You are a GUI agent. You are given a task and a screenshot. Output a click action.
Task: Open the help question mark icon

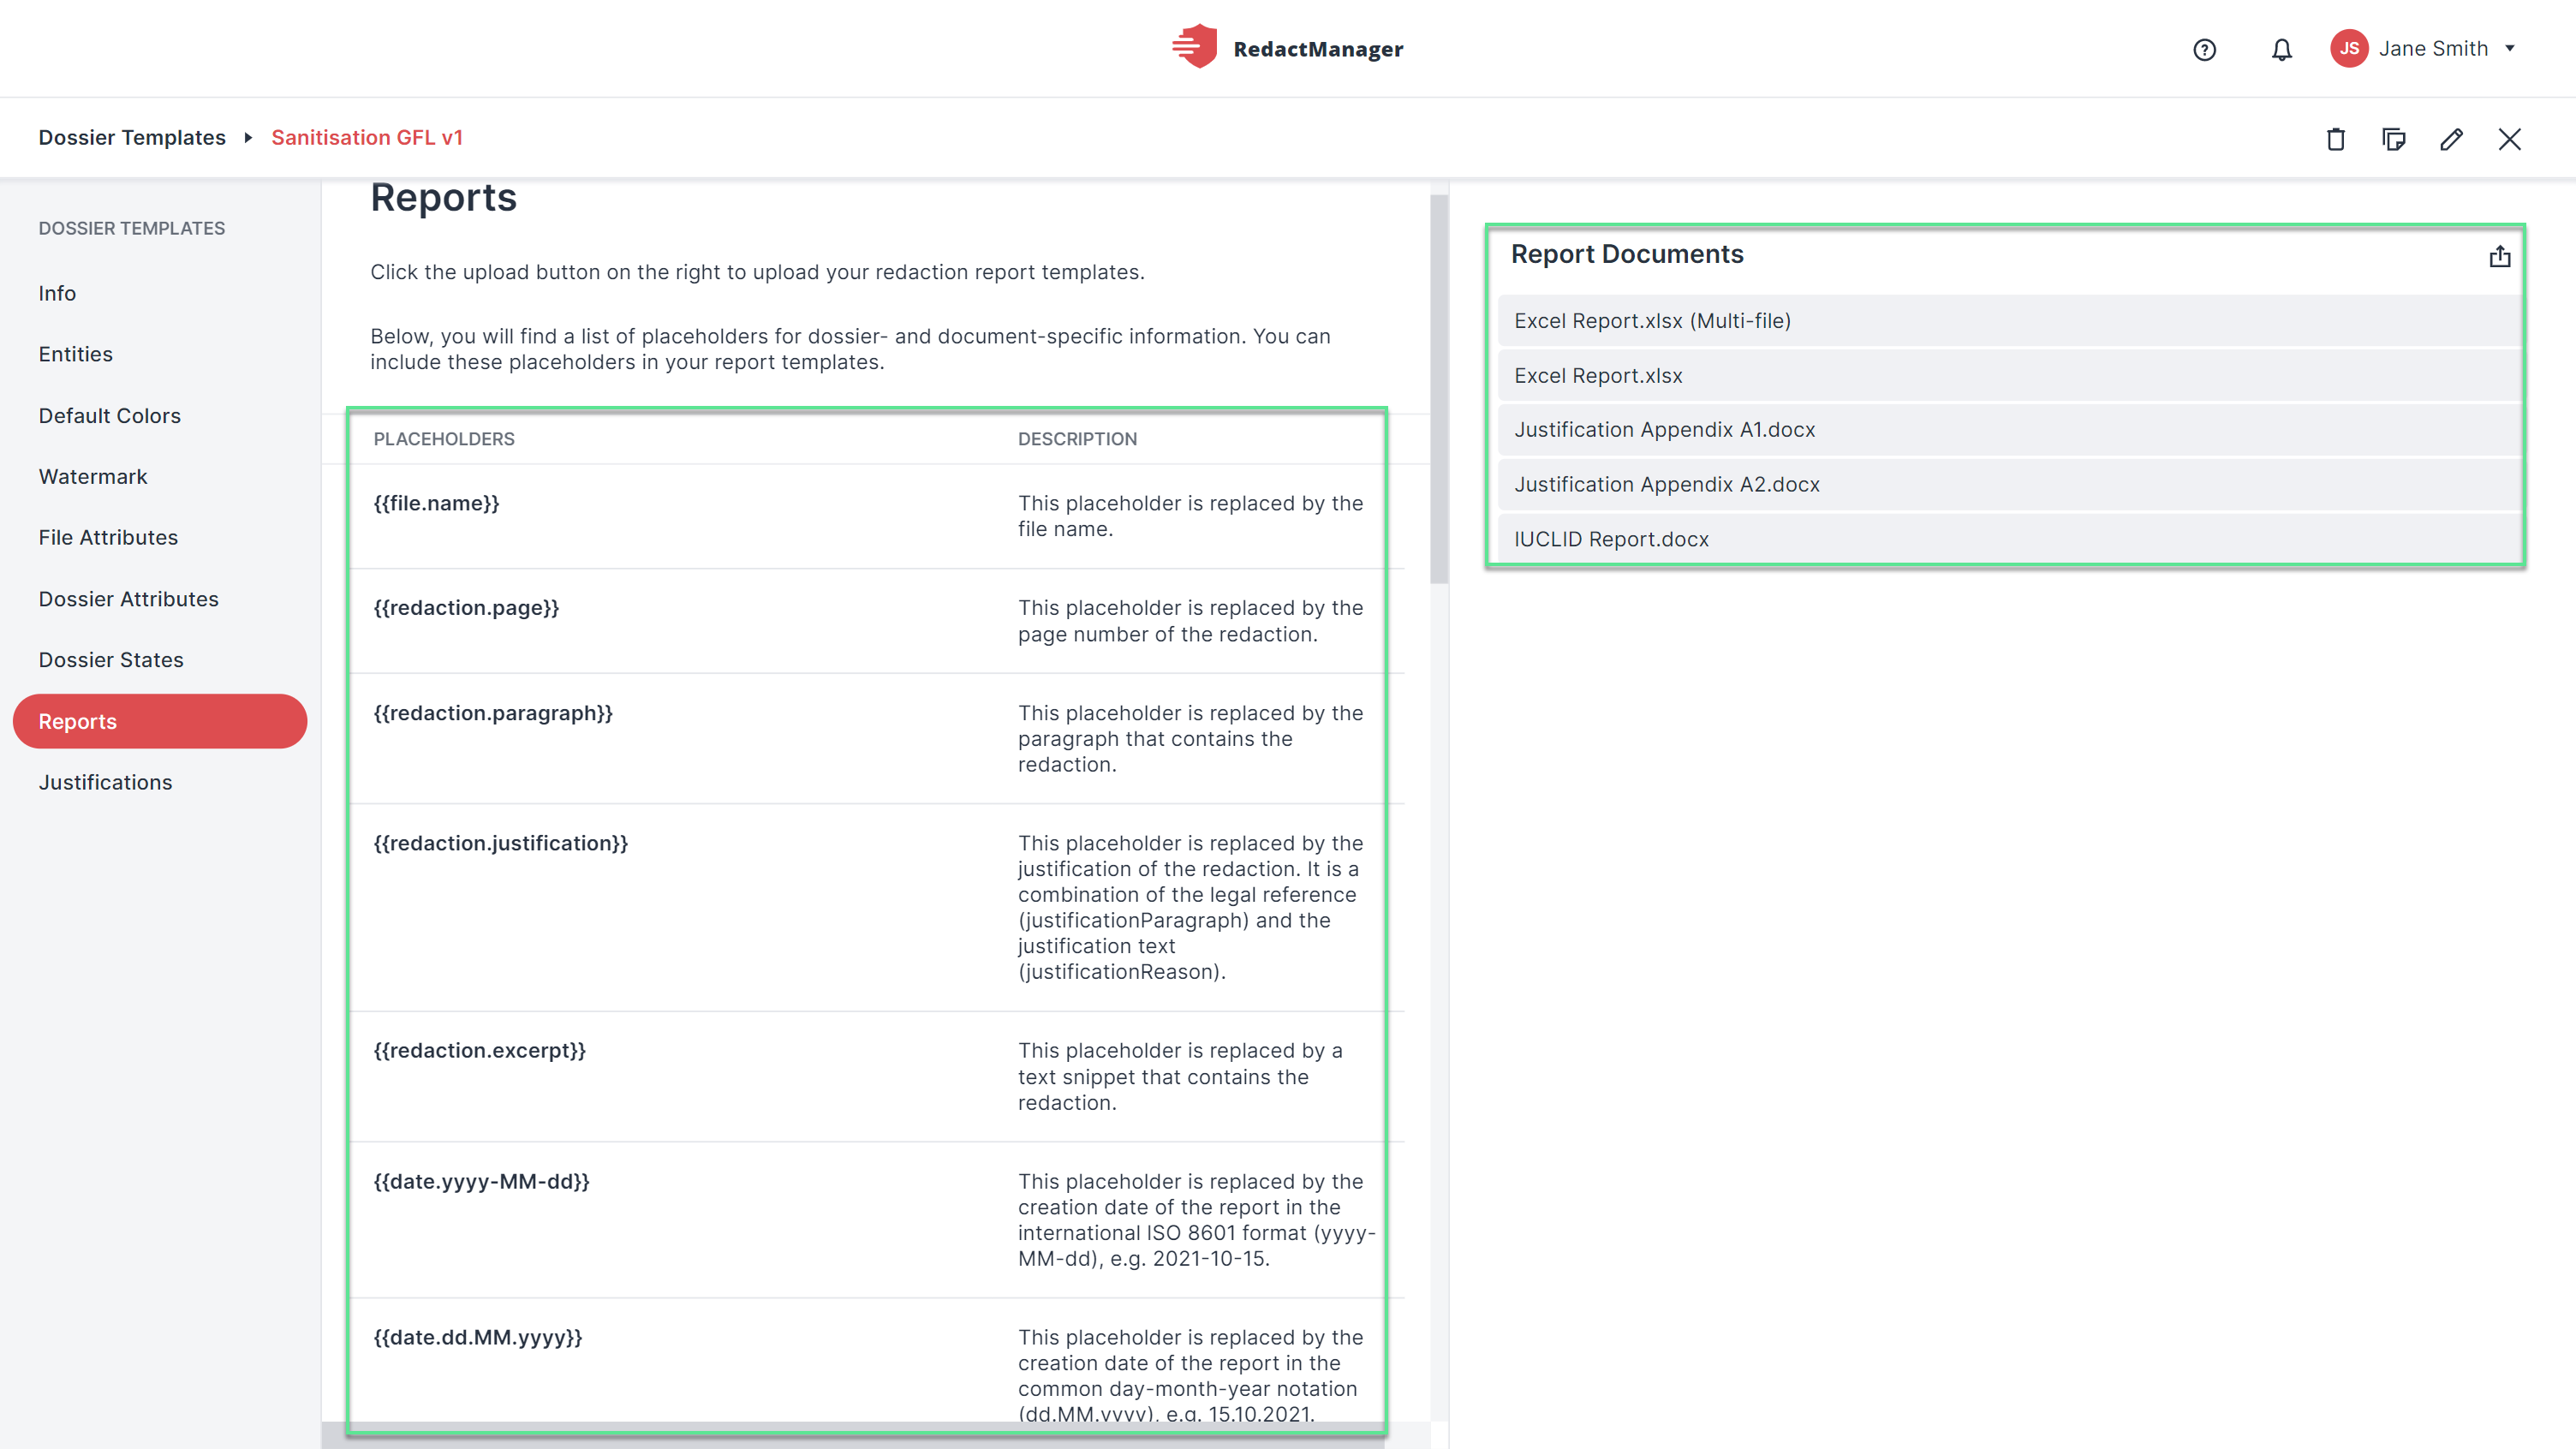pos(2204,49)
